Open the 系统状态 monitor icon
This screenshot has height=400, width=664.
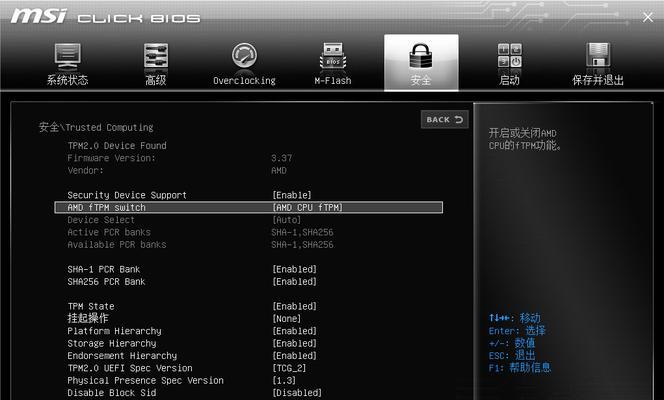(67, 55)
